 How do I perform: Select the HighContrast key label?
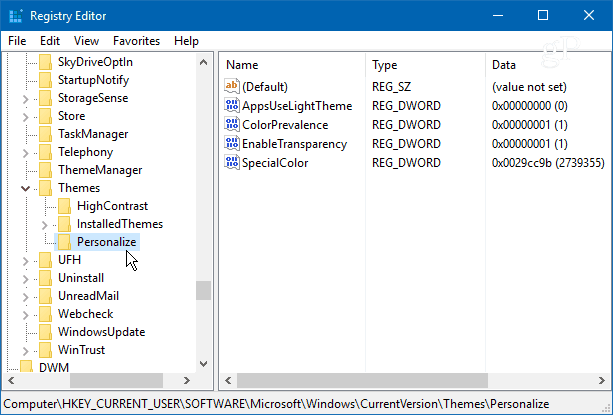point(112,206)
